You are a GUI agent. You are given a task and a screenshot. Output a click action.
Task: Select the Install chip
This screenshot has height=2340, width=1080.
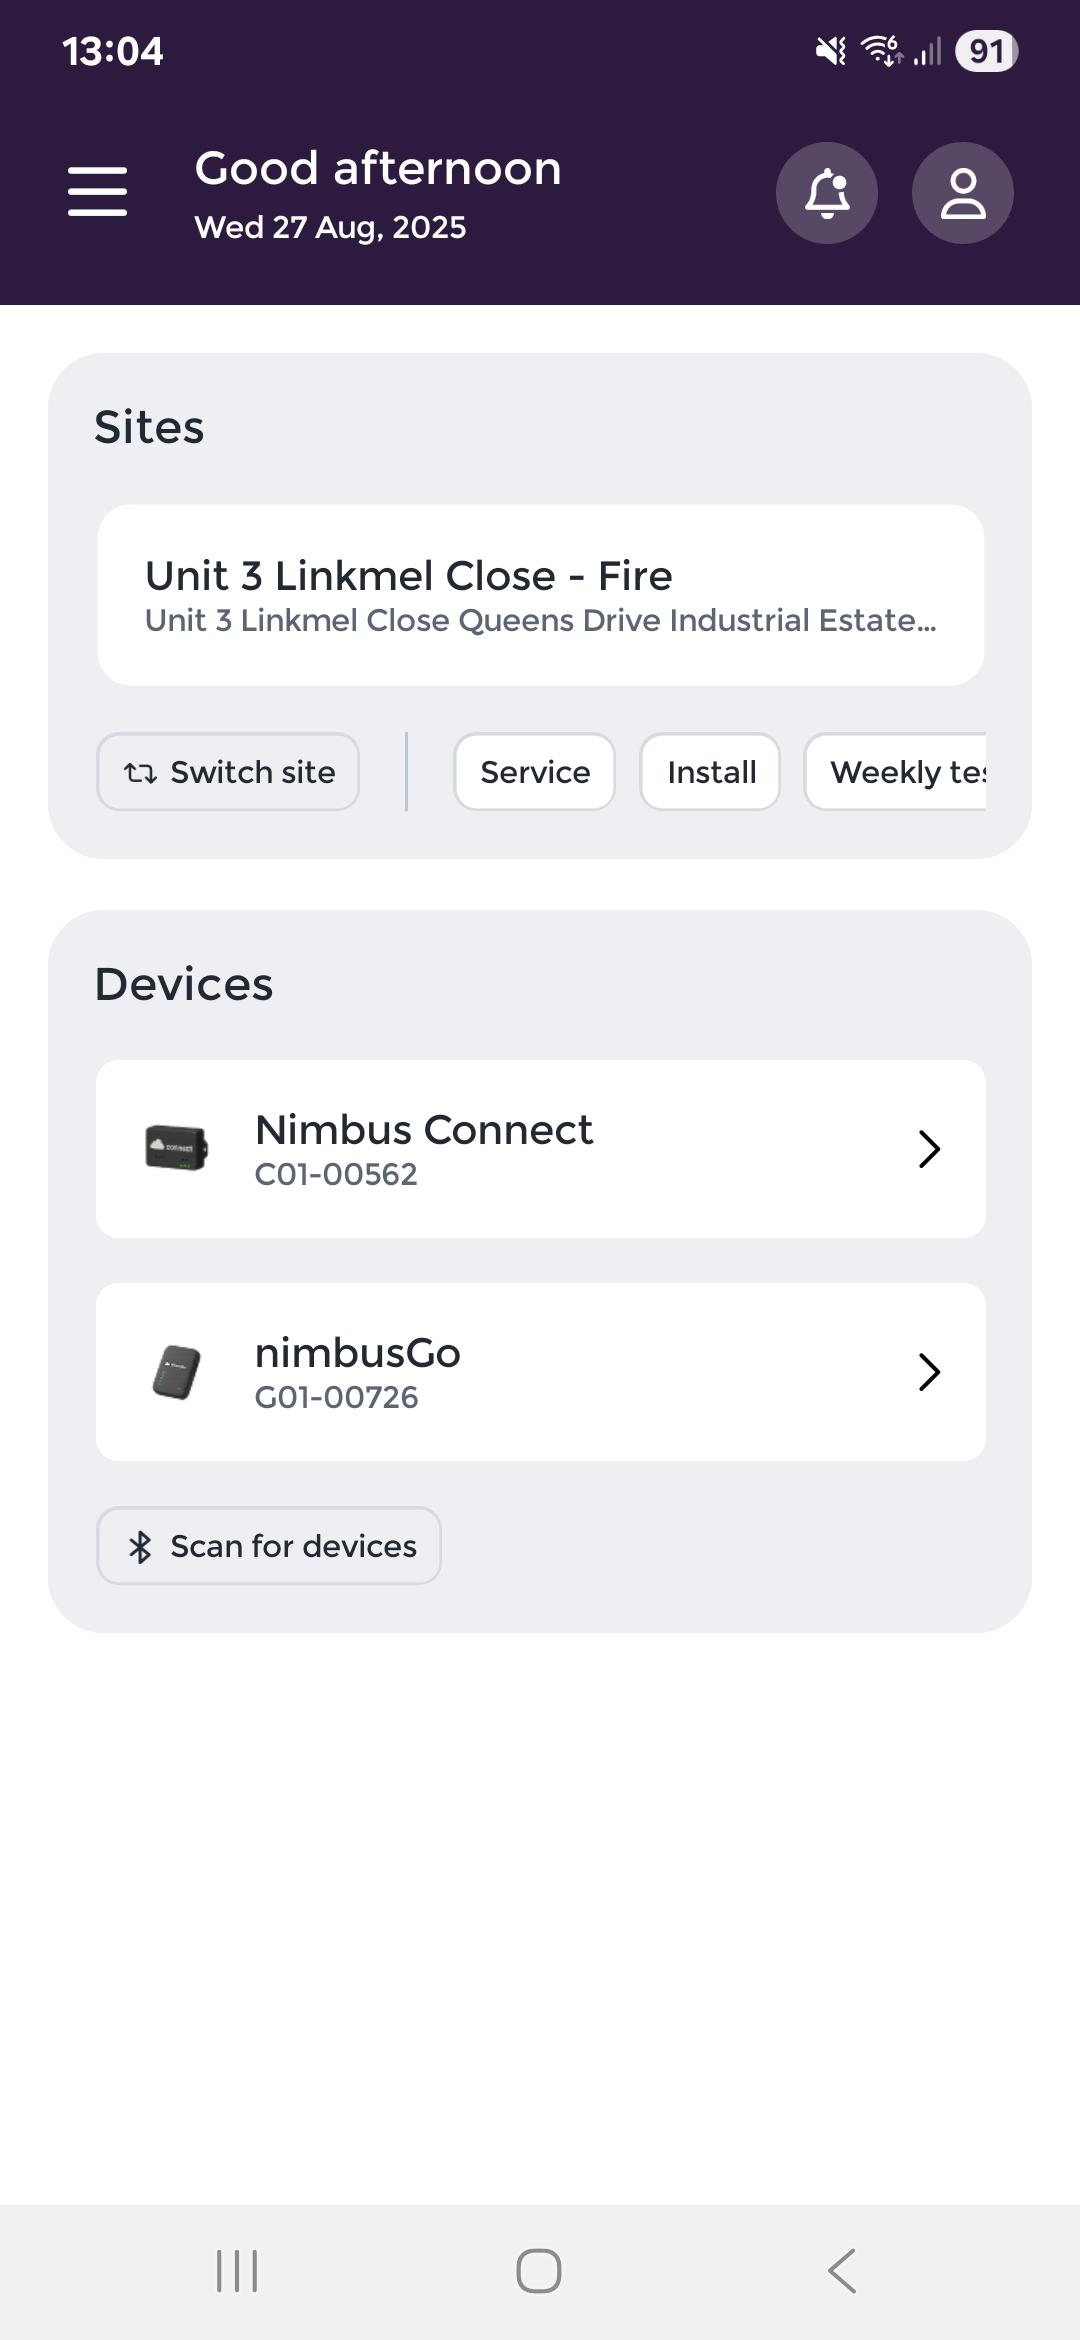[x=711, y=772]
